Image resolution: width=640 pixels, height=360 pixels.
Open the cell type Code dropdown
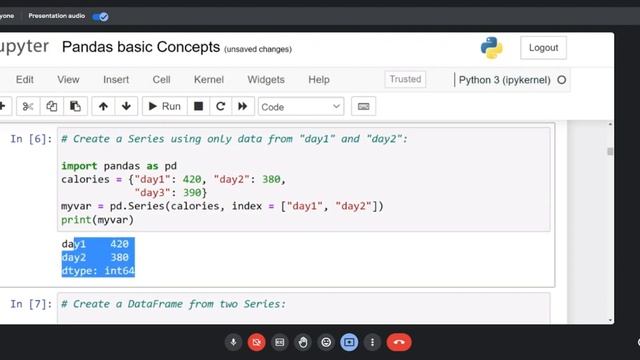301,107
